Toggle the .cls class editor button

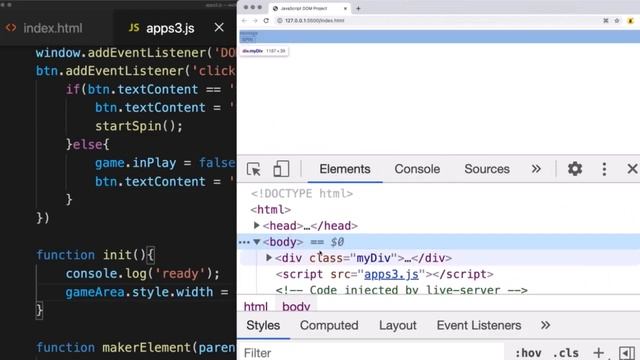tap(566, 353)
